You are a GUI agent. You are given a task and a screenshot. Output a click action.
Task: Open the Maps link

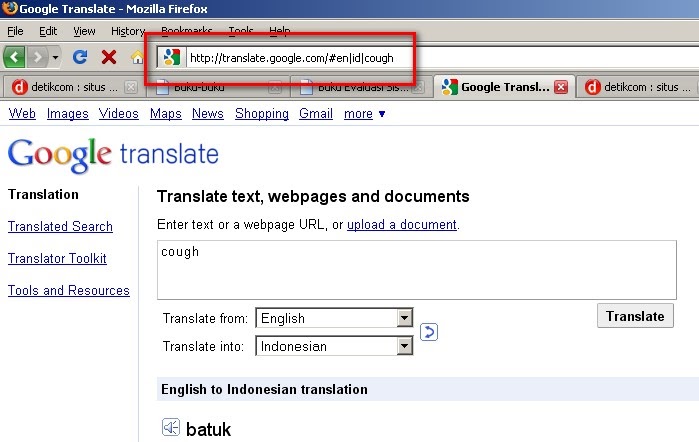tap(166, 114)
